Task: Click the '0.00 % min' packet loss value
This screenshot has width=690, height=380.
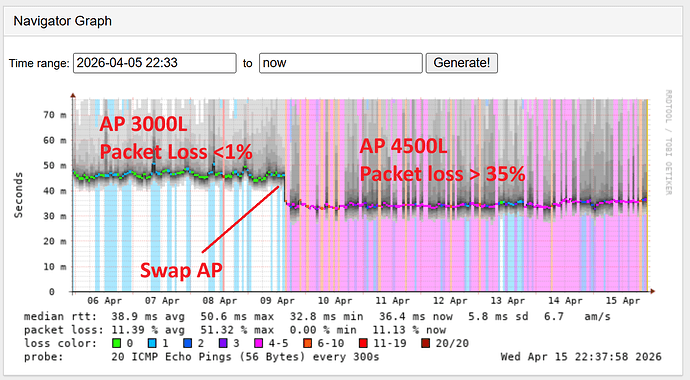Action: click(327, 330)
